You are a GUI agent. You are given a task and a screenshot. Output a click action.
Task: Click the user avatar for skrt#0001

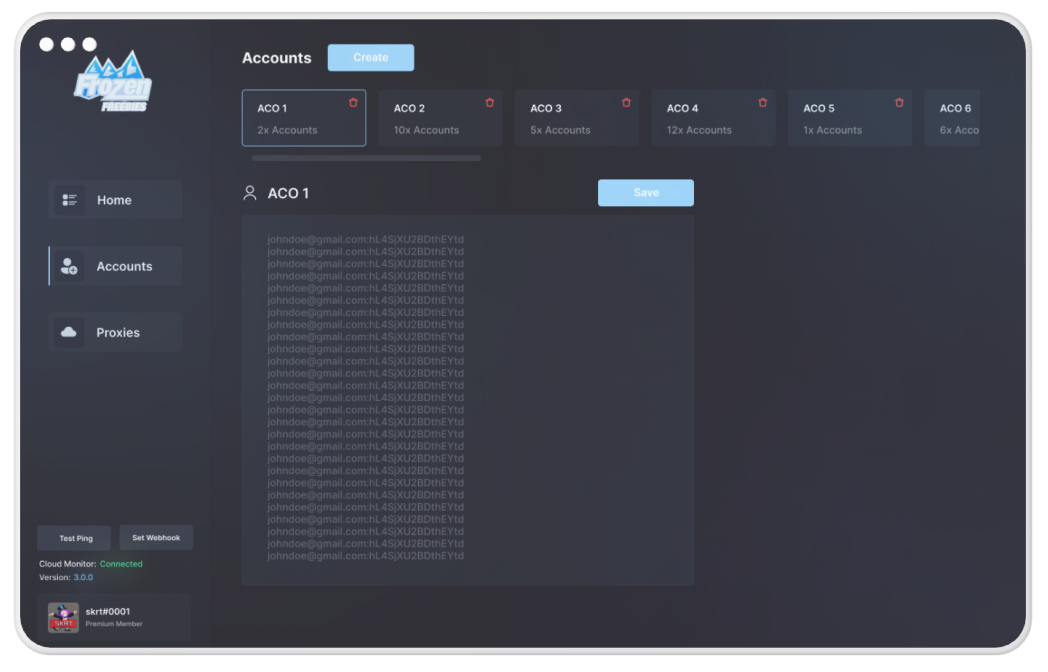[63, 617]
